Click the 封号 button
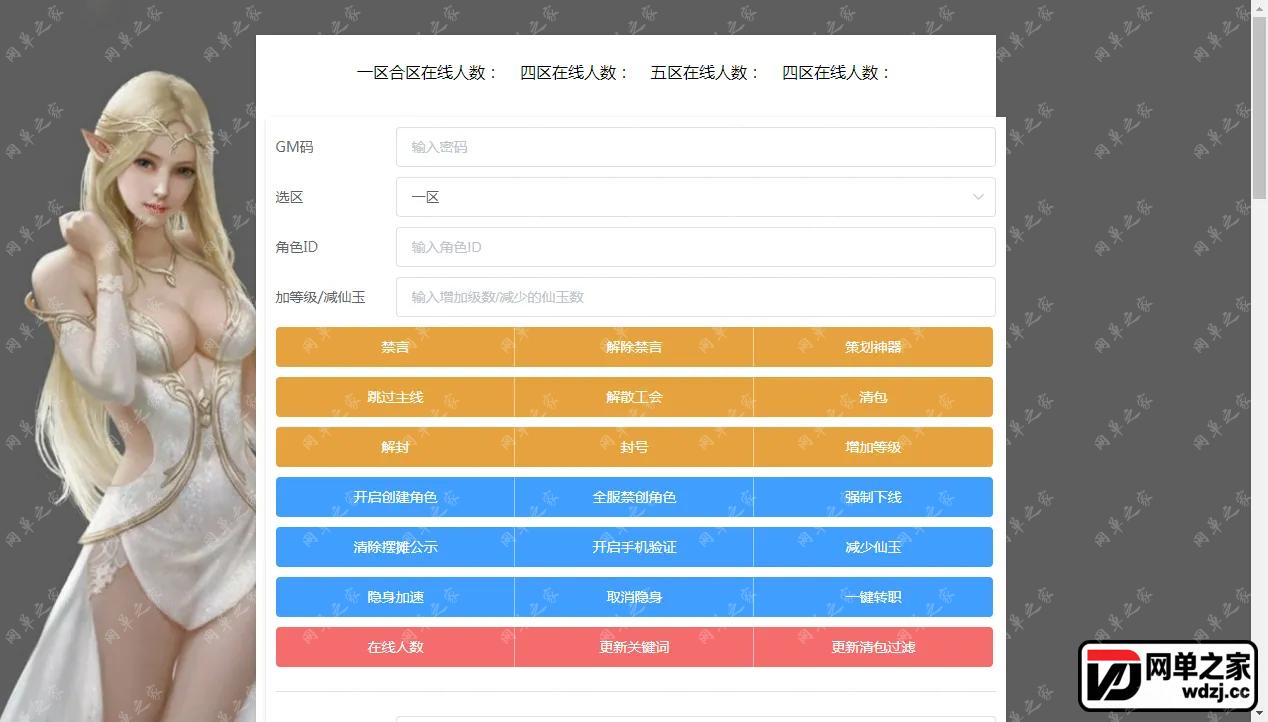 coord(634,447)
